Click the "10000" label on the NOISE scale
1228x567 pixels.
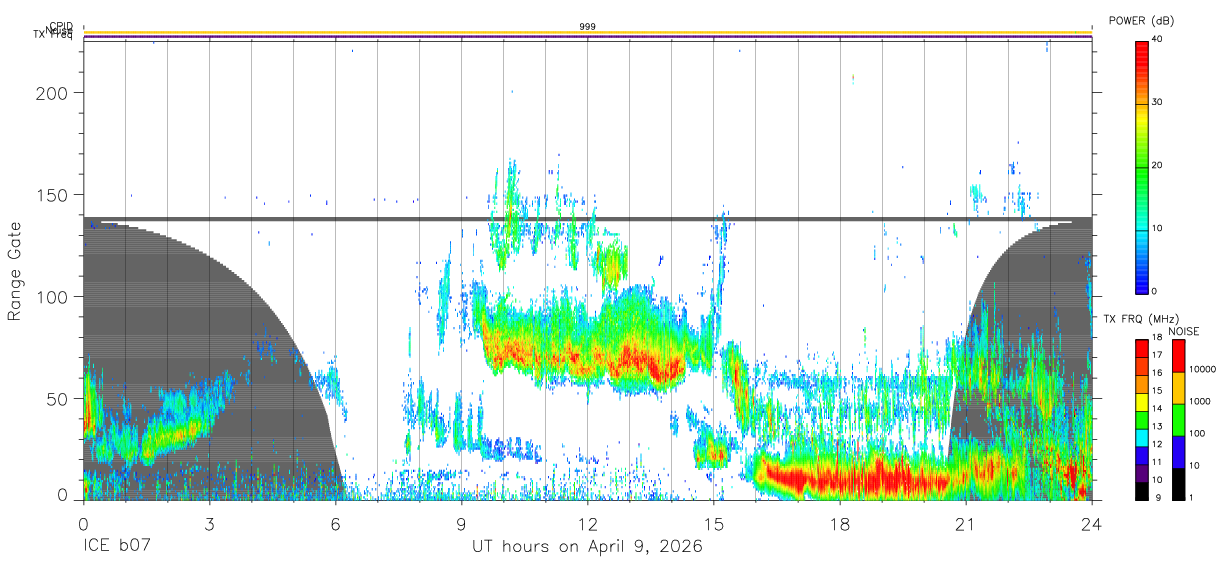1203,369
